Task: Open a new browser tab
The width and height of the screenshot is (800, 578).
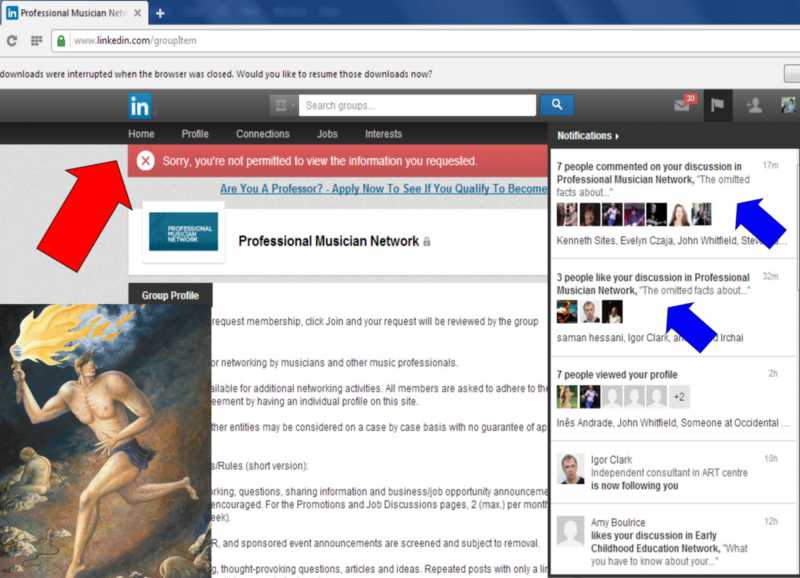Action: pos(160,13)
